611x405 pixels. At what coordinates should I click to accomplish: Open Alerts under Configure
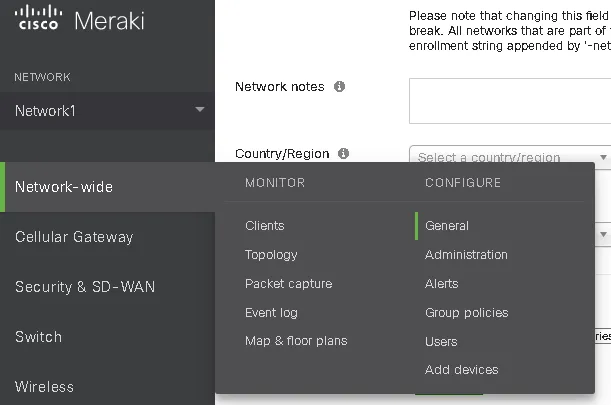pyautogui.click(x=441, y=284)
